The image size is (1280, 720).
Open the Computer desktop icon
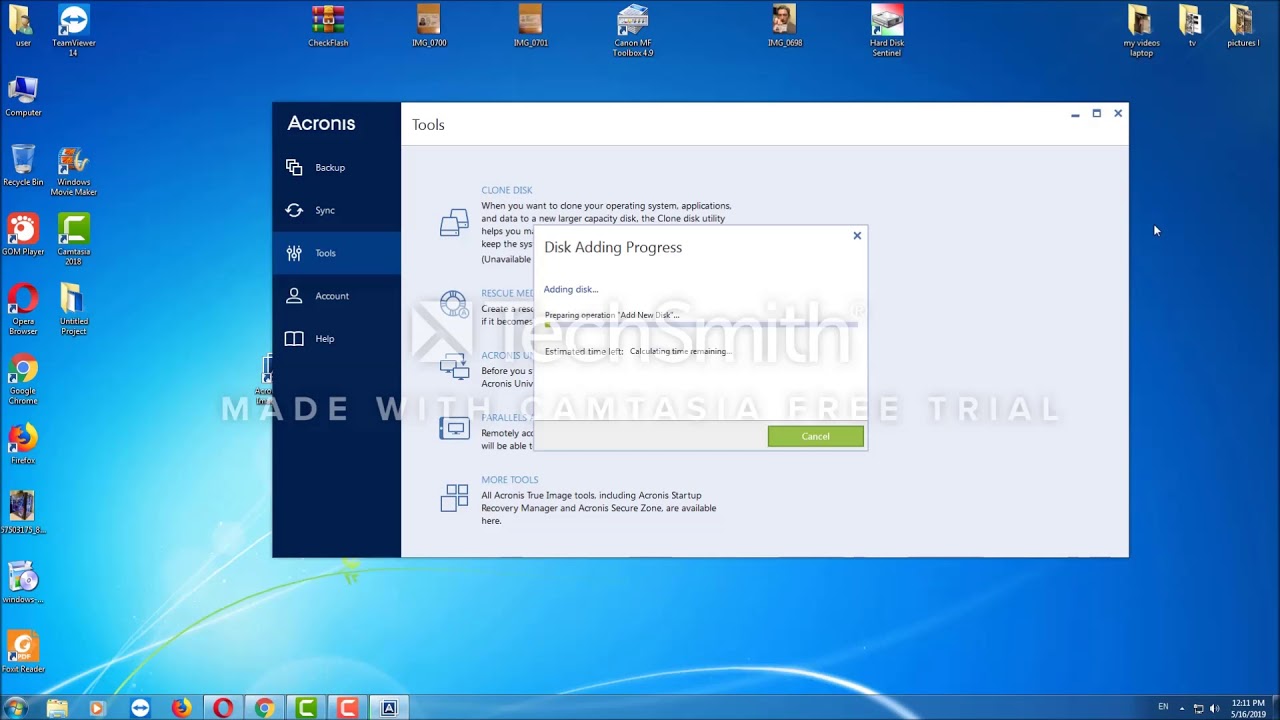(22, 96)
